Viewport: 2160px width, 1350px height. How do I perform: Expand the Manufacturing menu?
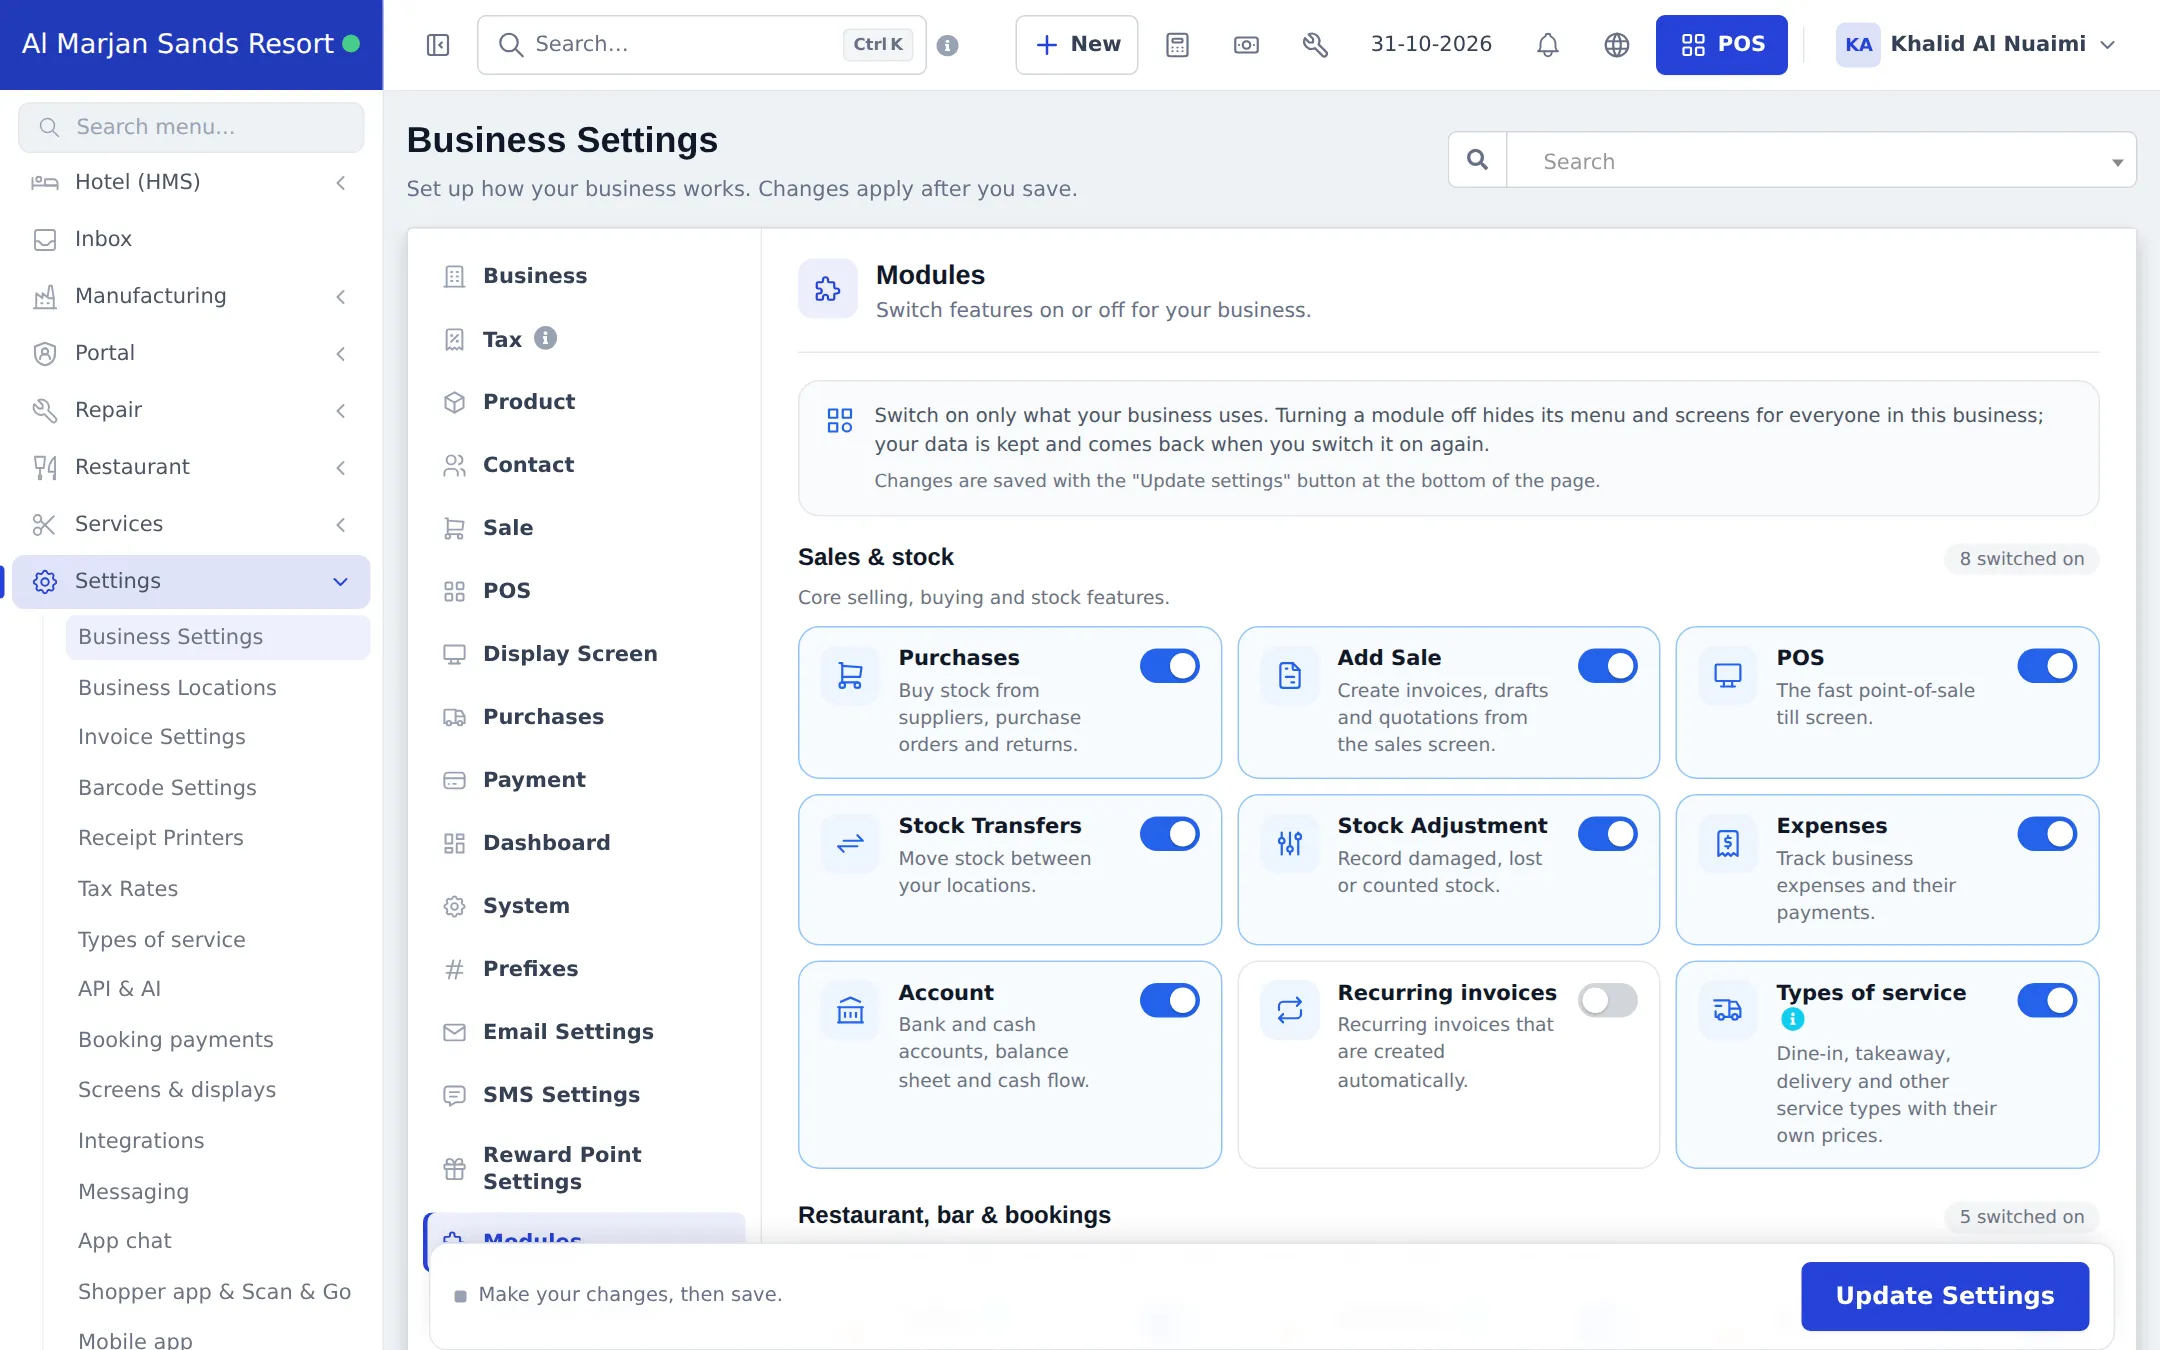pos(190,296)
